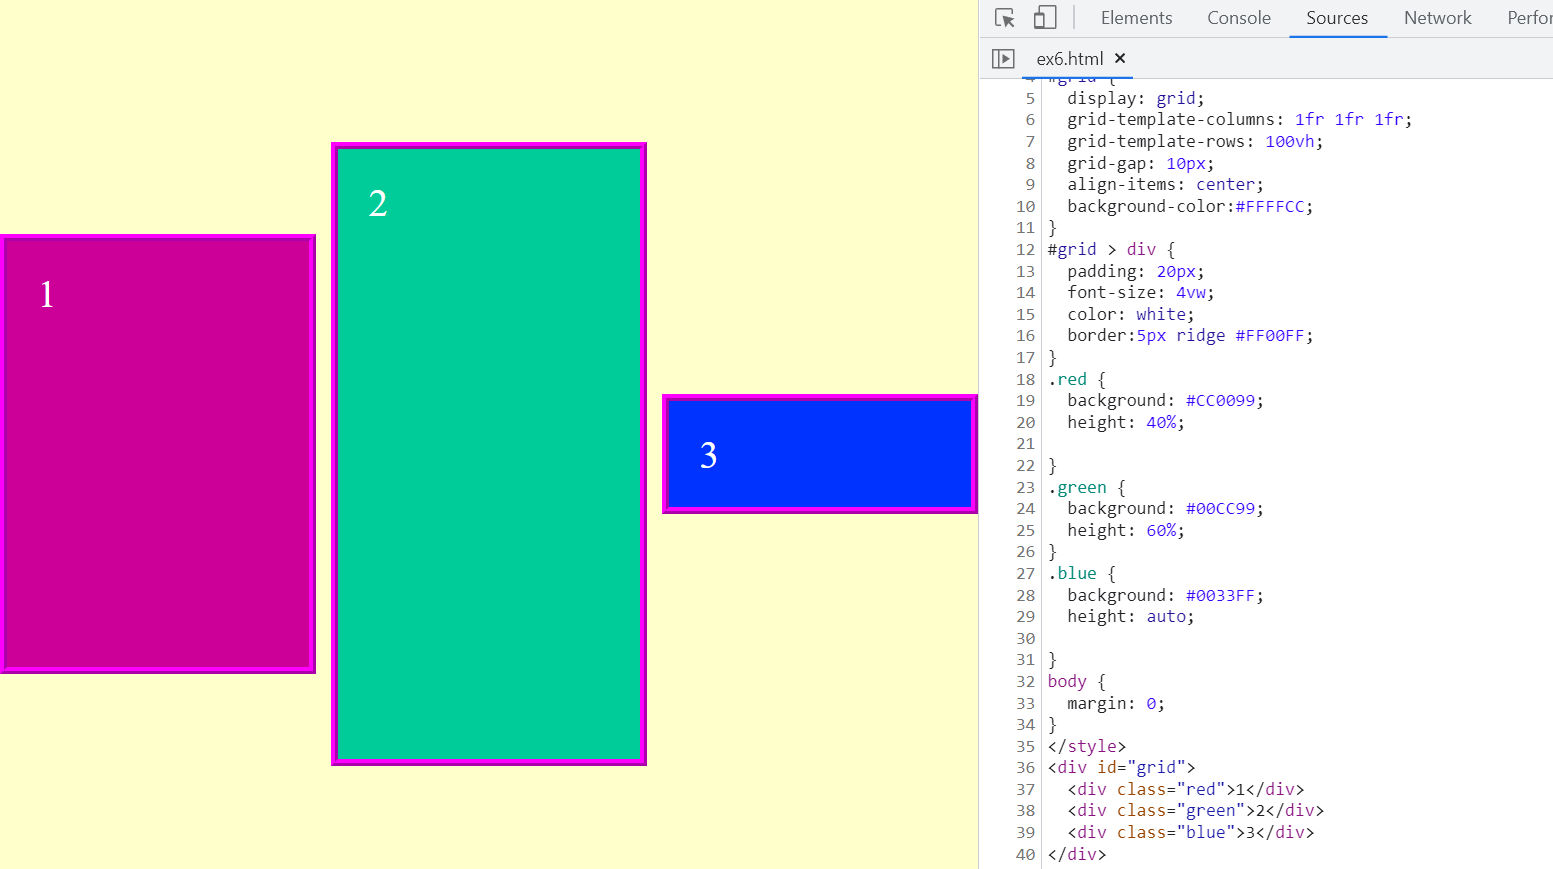The height and width of the screenshot is (869, 1553).
Task: Select the ex6.html file tab
Action: [1069, 59]
